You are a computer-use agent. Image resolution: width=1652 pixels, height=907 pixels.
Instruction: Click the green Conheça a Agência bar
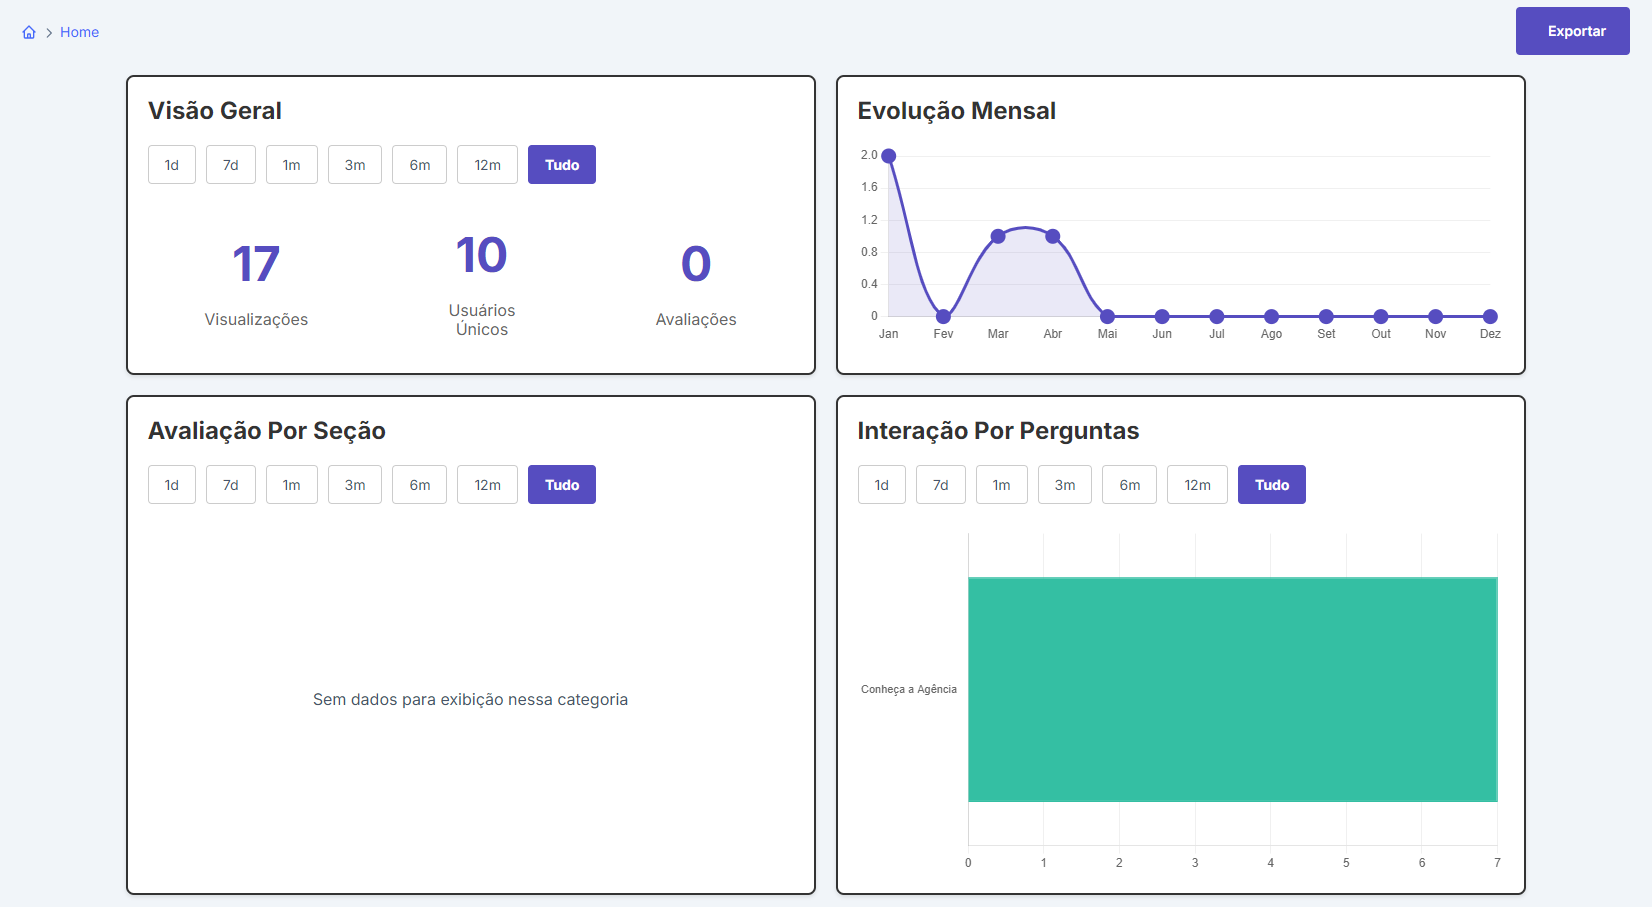coord(1233,689)
